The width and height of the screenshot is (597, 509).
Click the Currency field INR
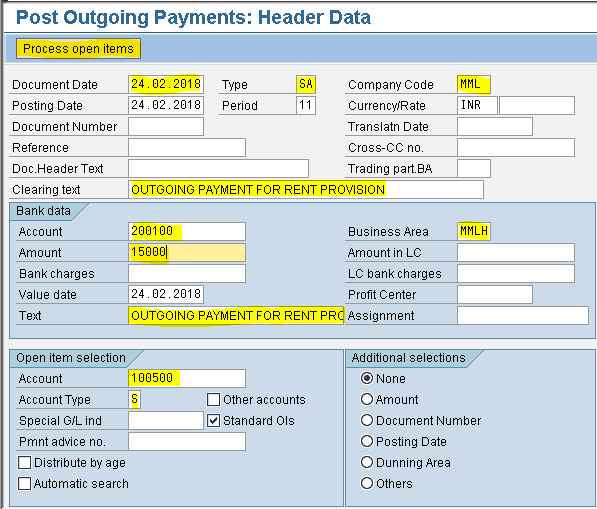(477, 105)
